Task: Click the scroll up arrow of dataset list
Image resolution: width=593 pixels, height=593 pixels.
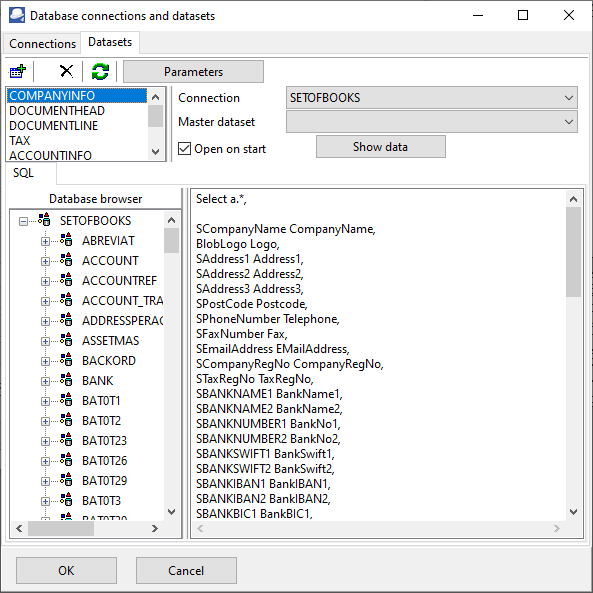Action: 155,97
